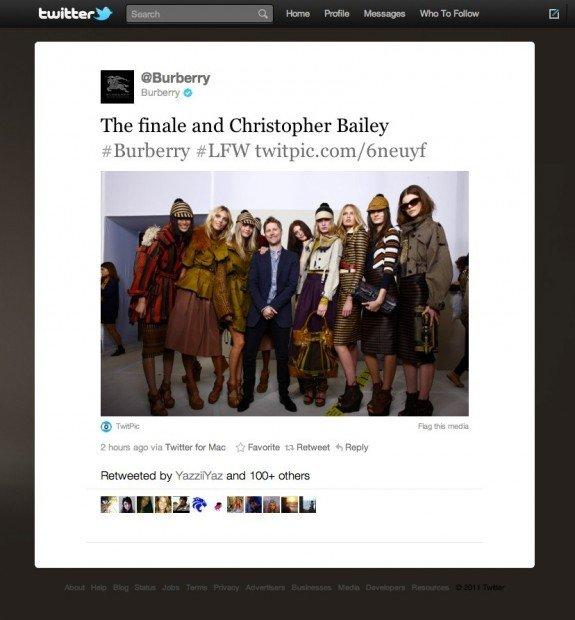The height and width of the screenshot is (620, 575).
Task: Click the first retweeter avatar thumbnail
Action: [x=109, y=505]
